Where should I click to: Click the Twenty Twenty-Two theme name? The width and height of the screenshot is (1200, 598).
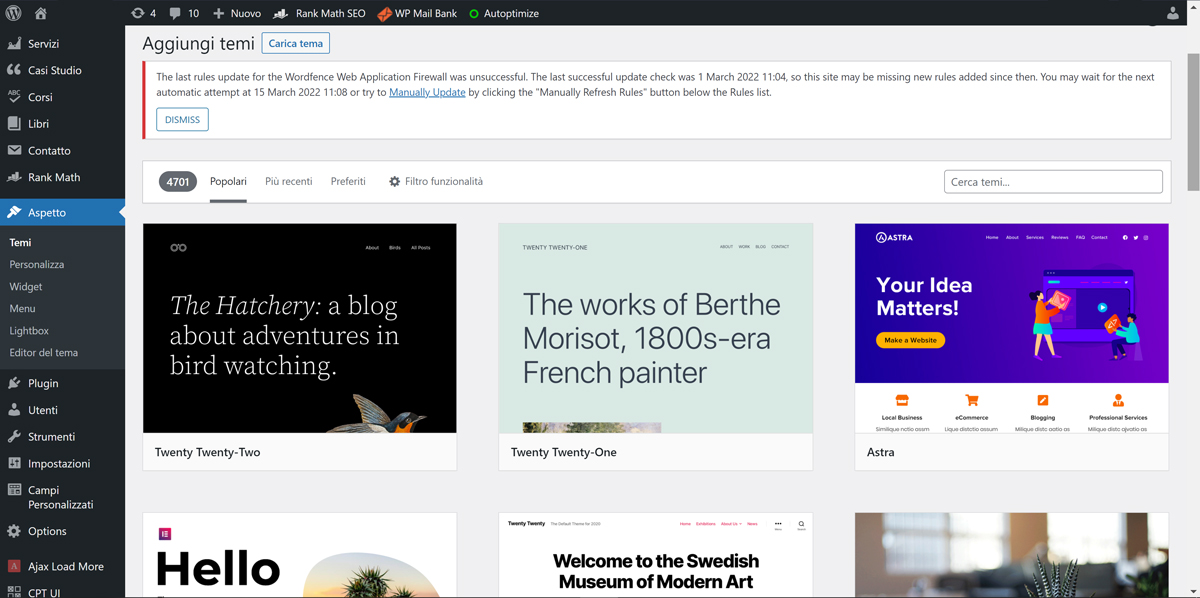pos(207,452)
